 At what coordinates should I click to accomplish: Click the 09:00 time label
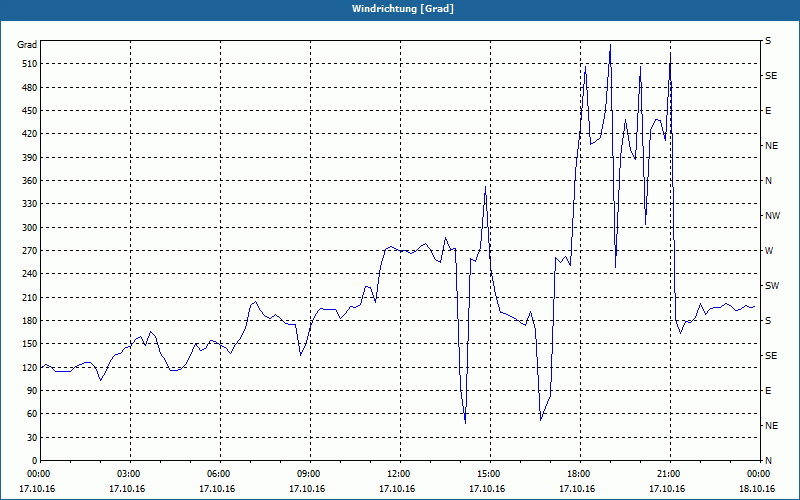[x=308, y=474]
